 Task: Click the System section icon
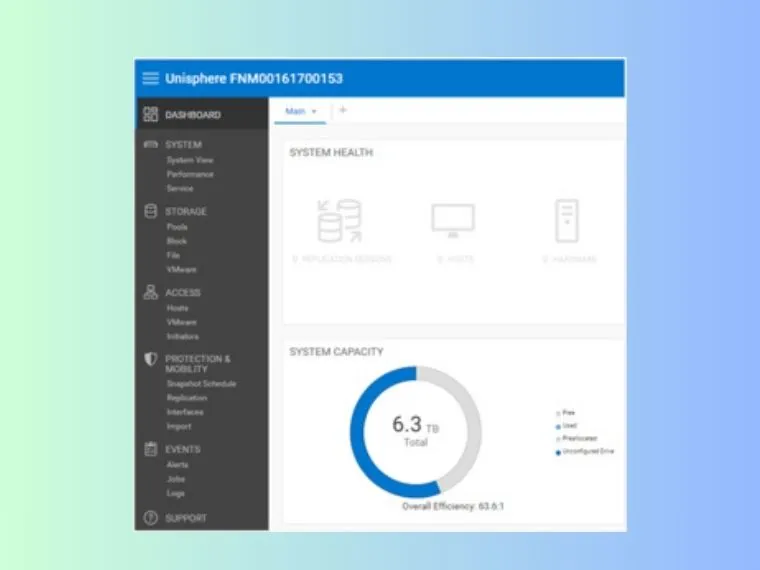(x=150, y=144)
